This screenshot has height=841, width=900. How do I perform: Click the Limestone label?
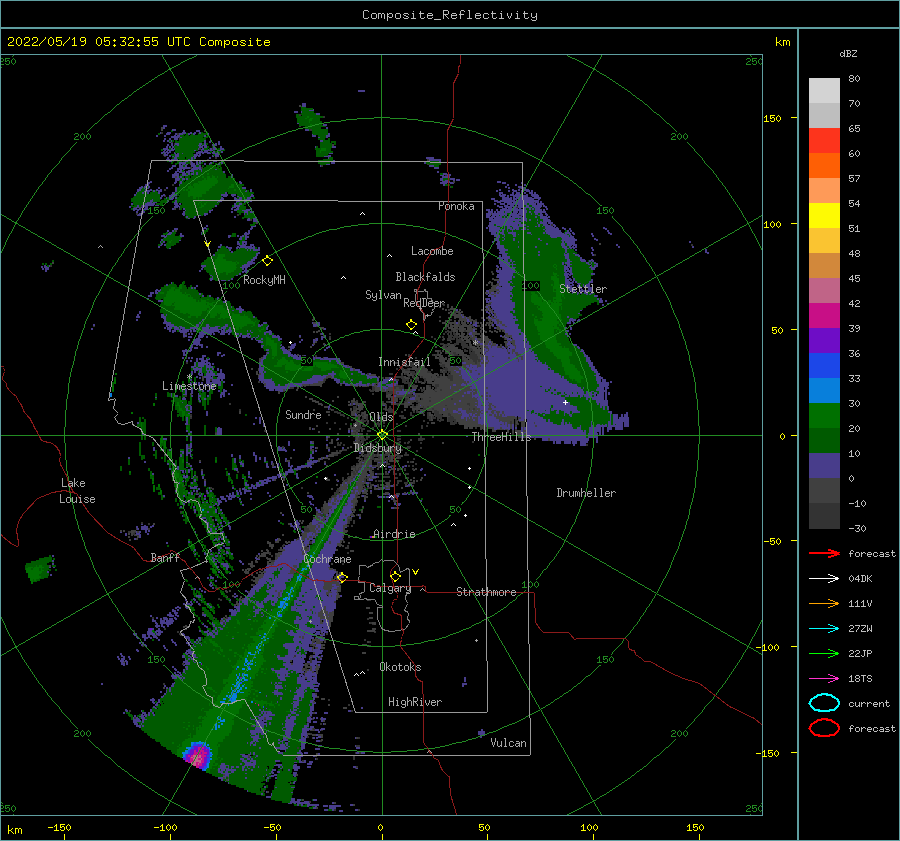click(189, 386)
